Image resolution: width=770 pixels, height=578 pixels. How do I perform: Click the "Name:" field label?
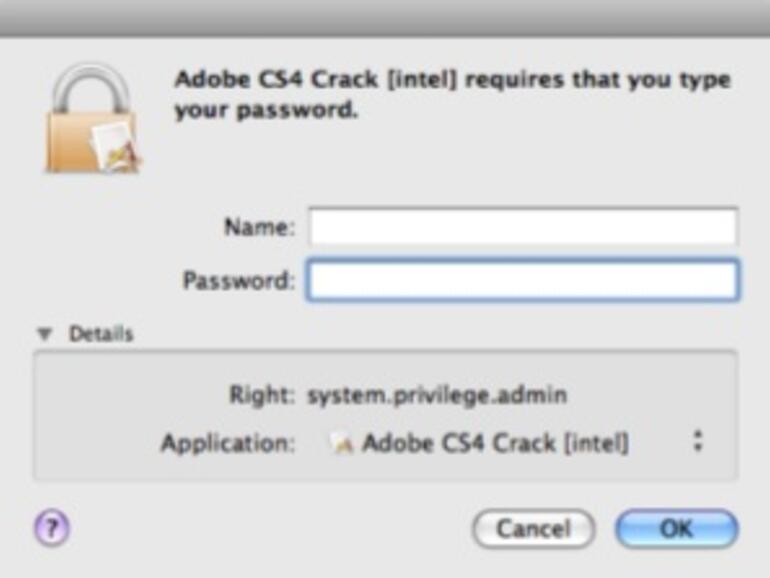pos(259,227)
